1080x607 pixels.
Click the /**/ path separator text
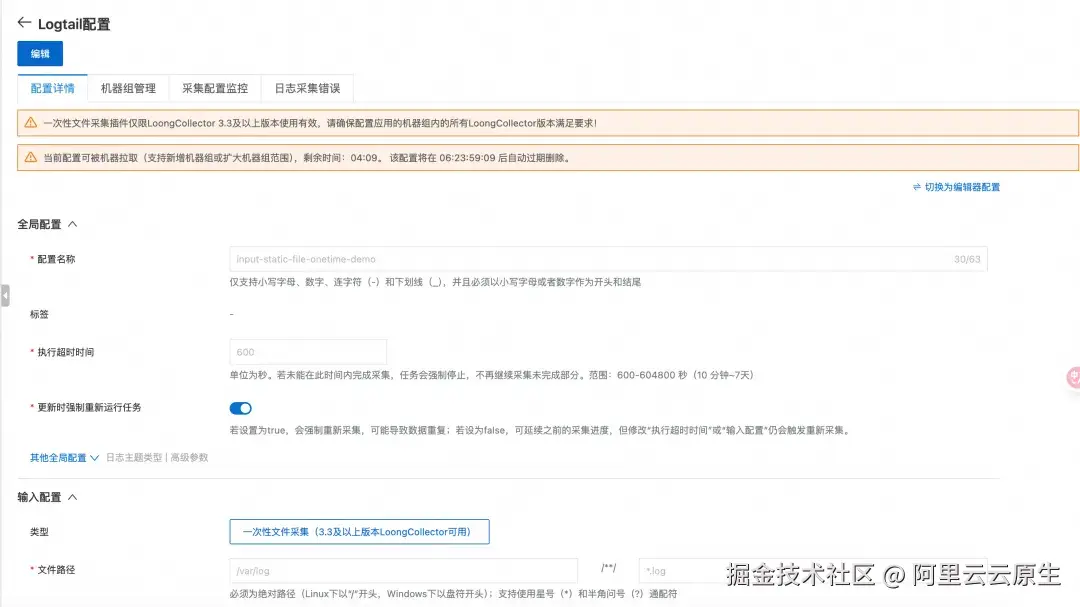pos(608,568)
